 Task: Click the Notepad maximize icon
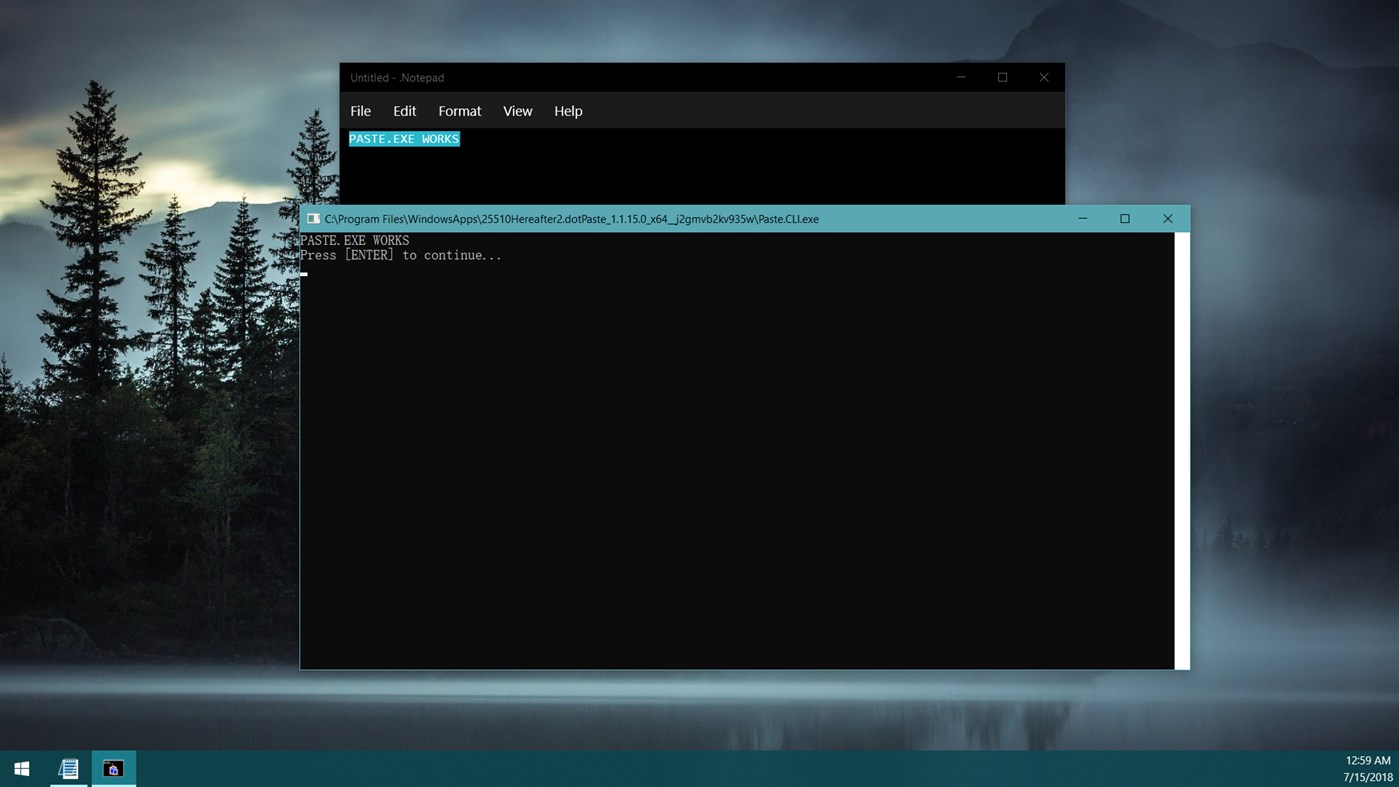(1001, 77)
